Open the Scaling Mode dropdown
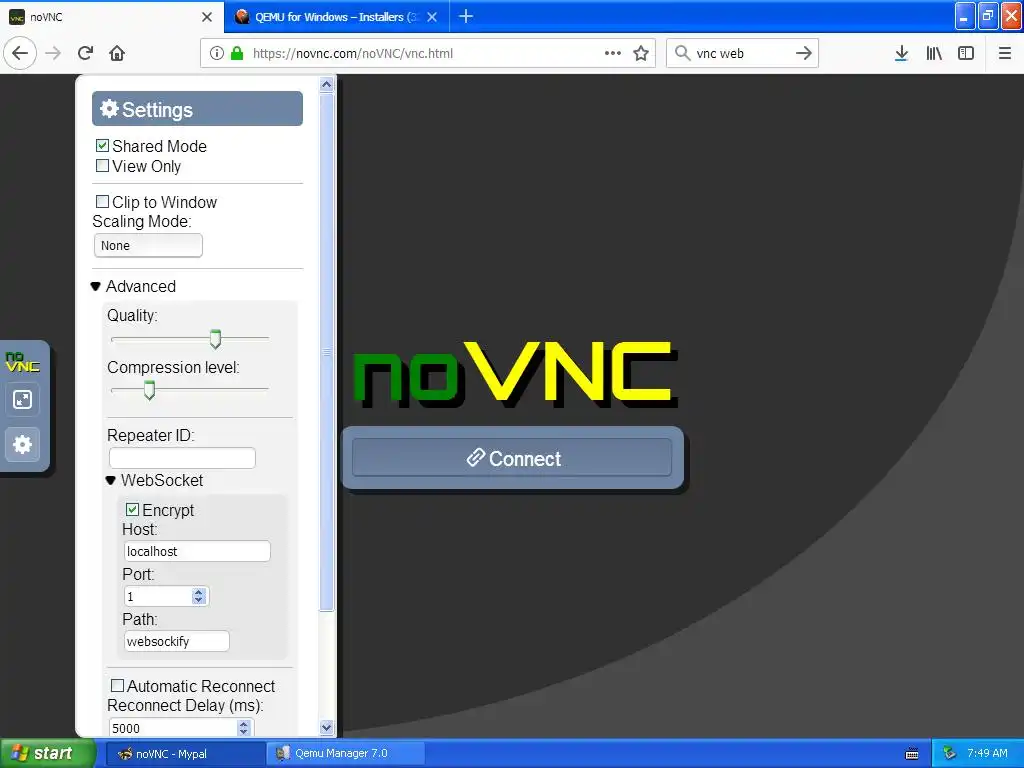The width and height of the screenshot is (1024, 768). (148, 246)
